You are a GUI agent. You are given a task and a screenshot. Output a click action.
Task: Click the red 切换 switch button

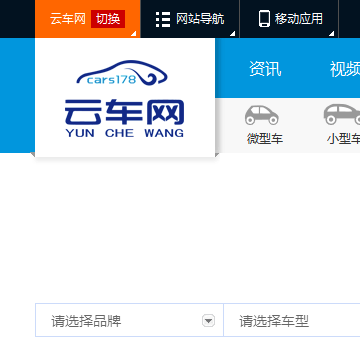click(x=108, y=19)
